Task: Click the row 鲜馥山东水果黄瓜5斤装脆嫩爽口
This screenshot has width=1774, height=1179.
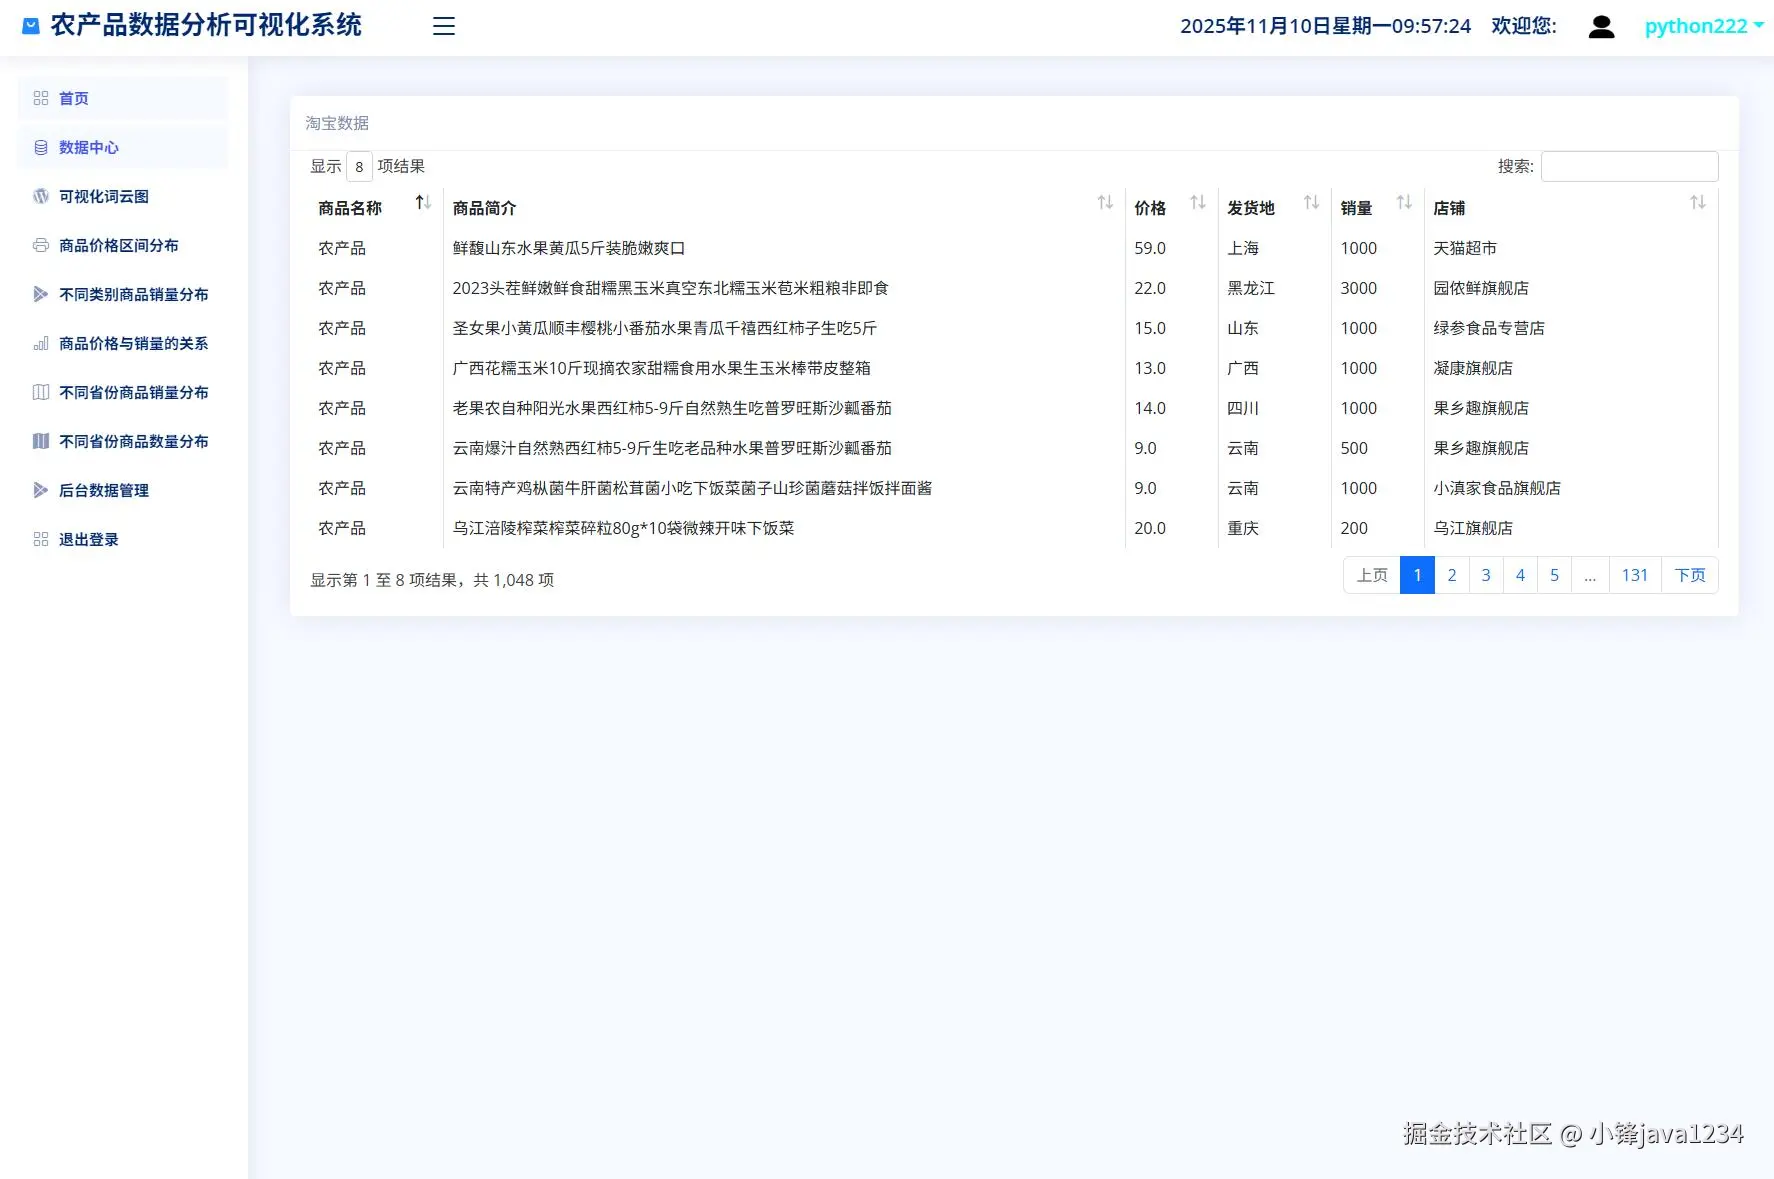Action: 1014,248
